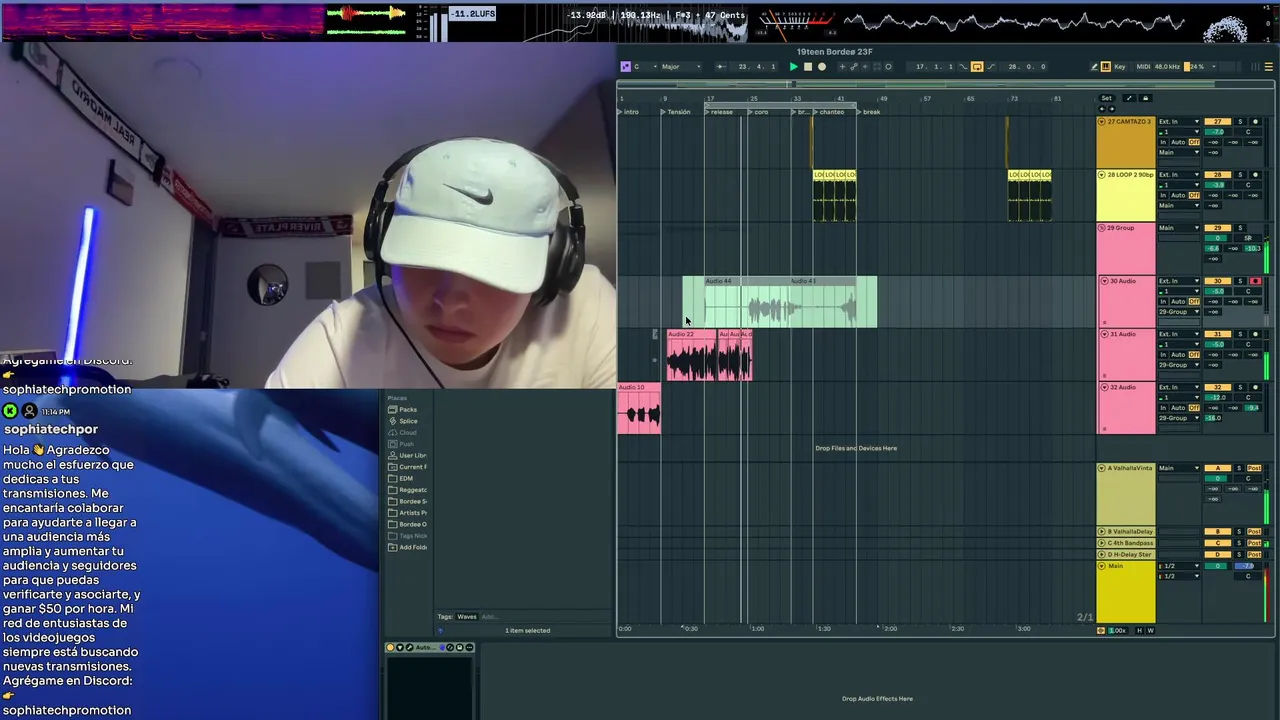Toggle the highlighted Loop switch

point(977,67)
